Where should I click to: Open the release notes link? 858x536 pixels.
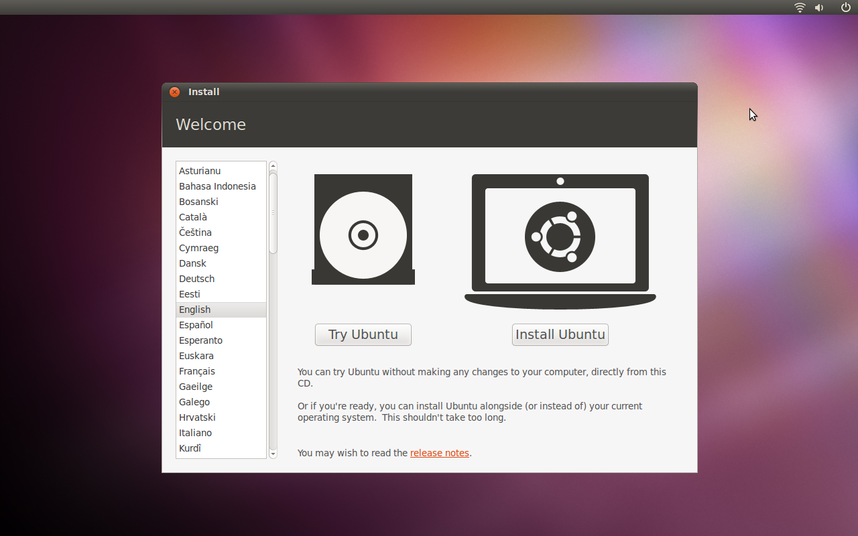coord(439,453)
